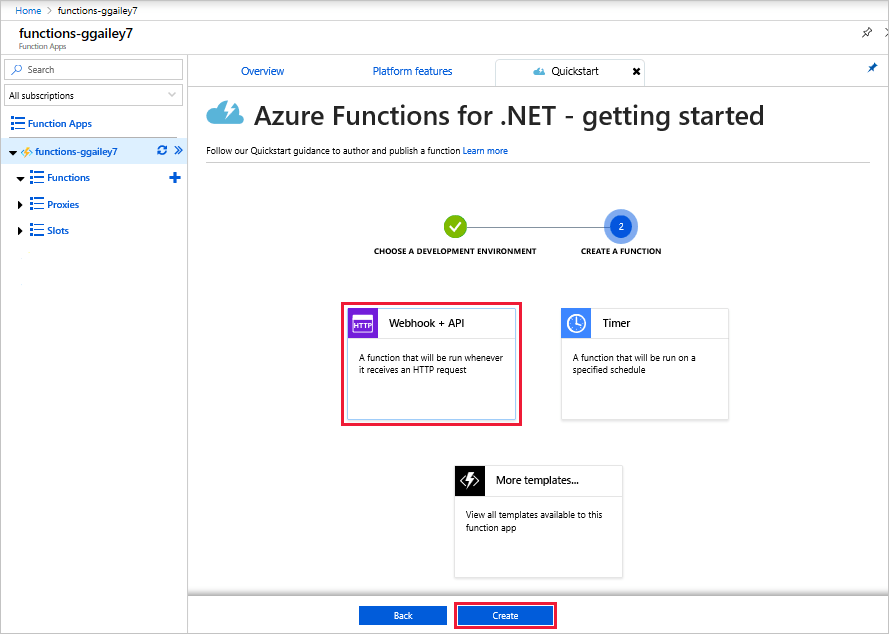Click the list icon next to Slots
Viewport: 889px width, 634px height.
point(37,230)
